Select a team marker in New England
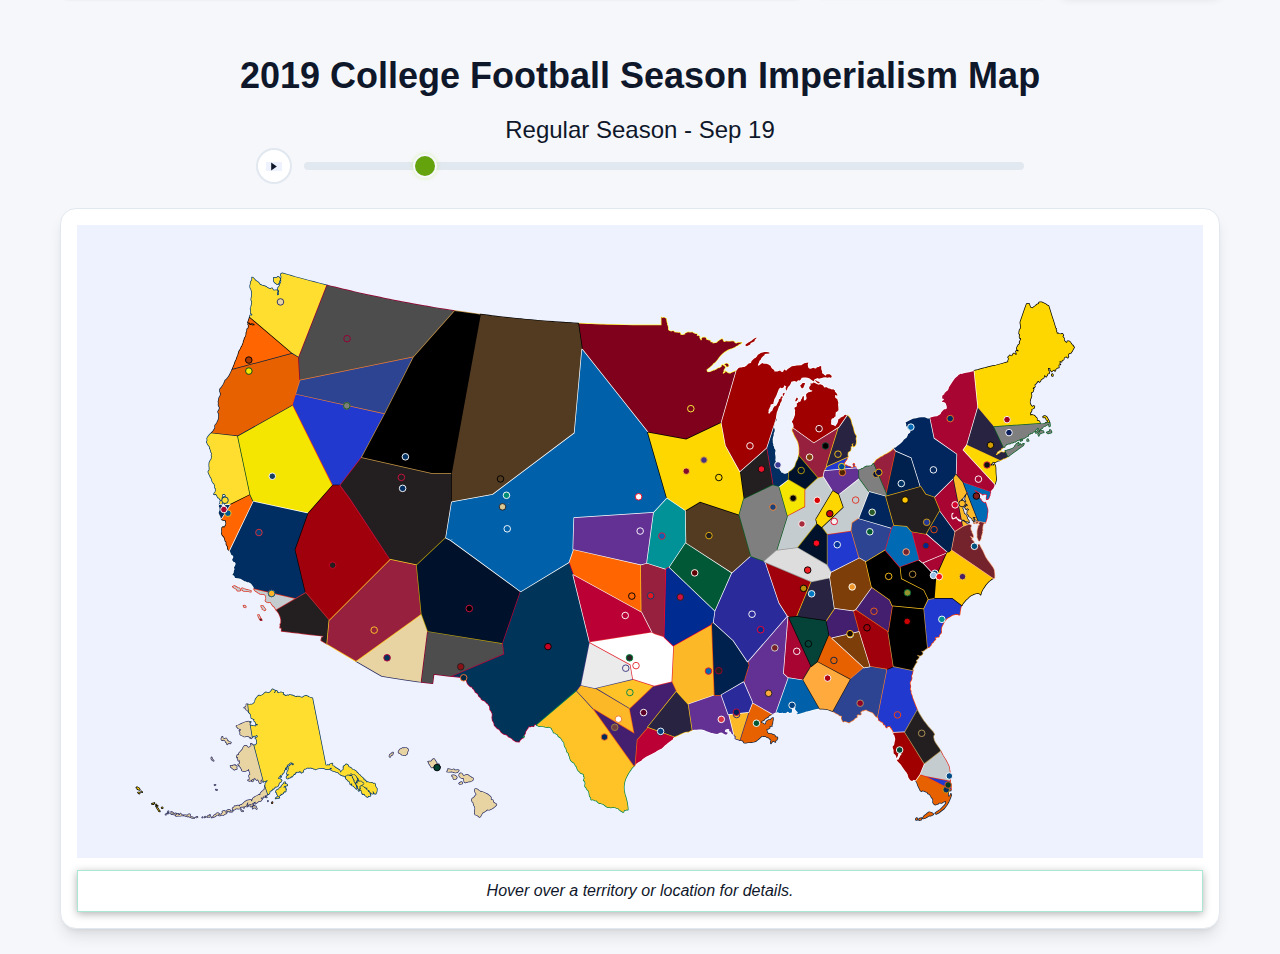The height and width of the screenshot is (954, 1280). point(1007,419)
